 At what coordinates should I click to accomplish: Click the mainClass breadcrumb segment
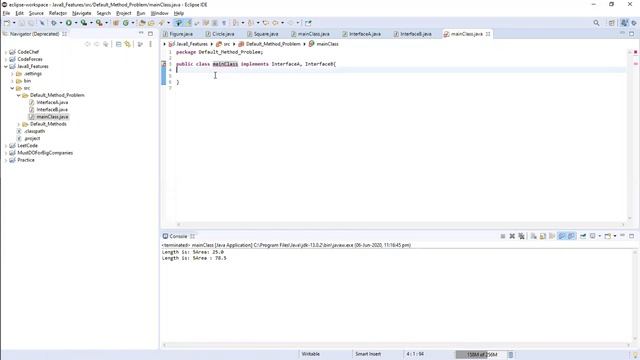[327, 44]
